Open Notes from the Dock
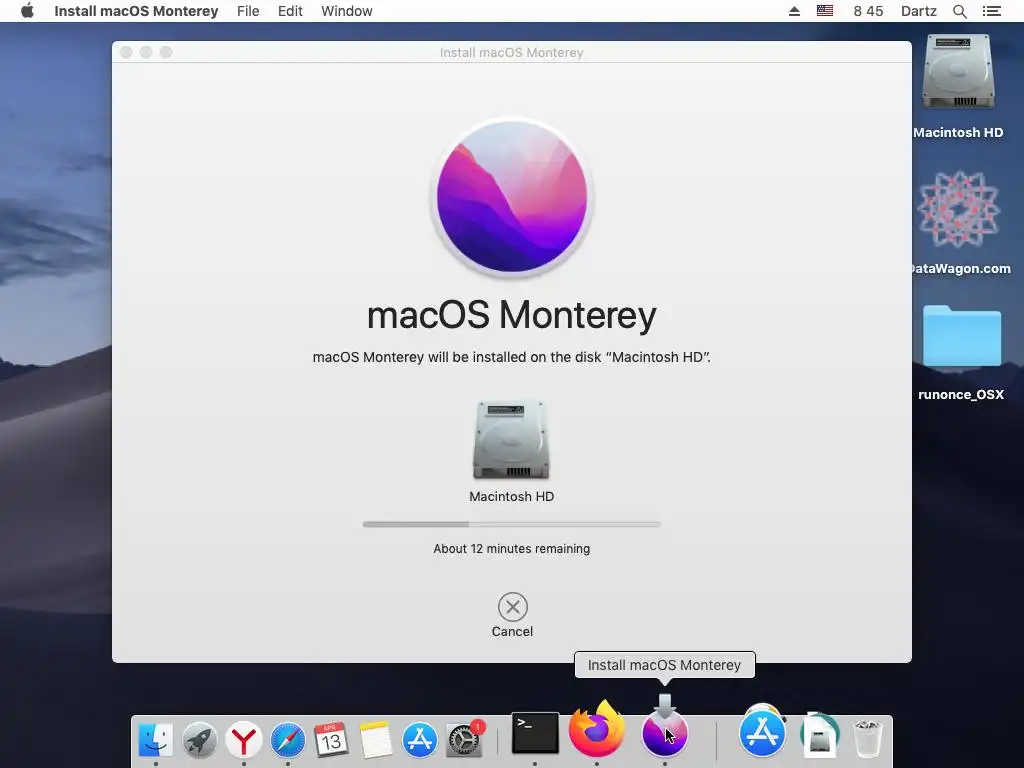This screenshot has height=768, width=1024. click(376, 739)
